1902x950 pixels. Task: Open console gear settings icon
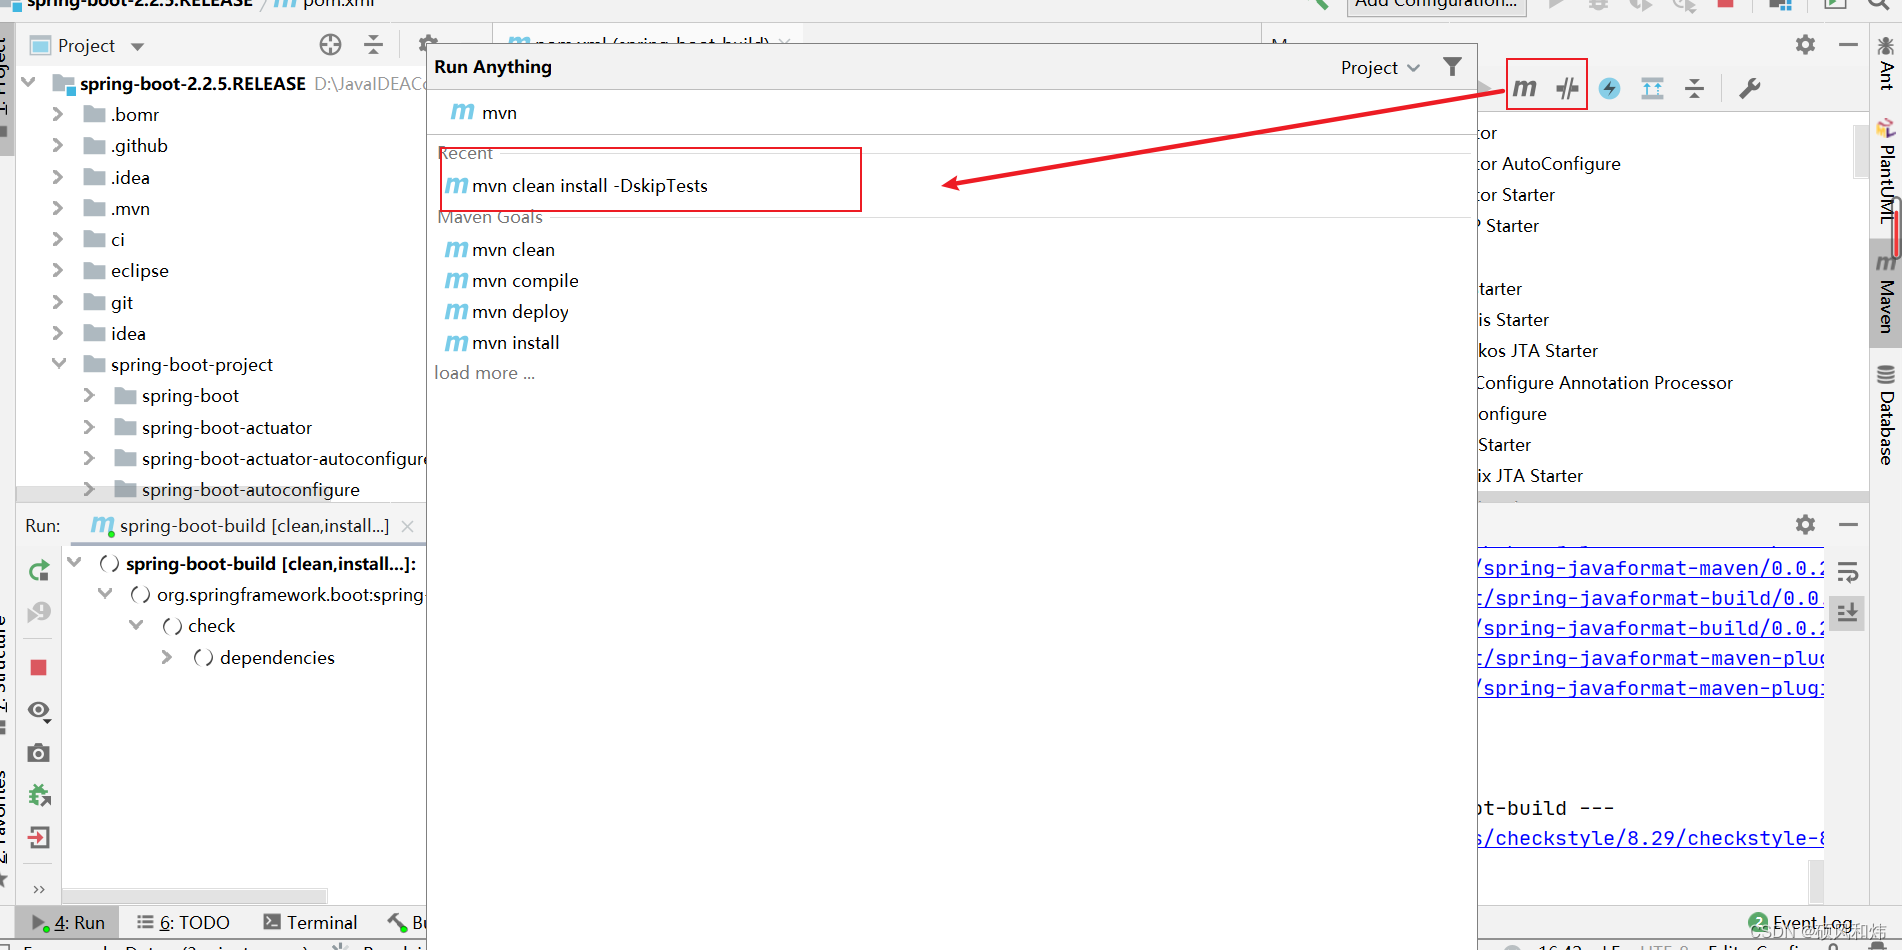1805,524
